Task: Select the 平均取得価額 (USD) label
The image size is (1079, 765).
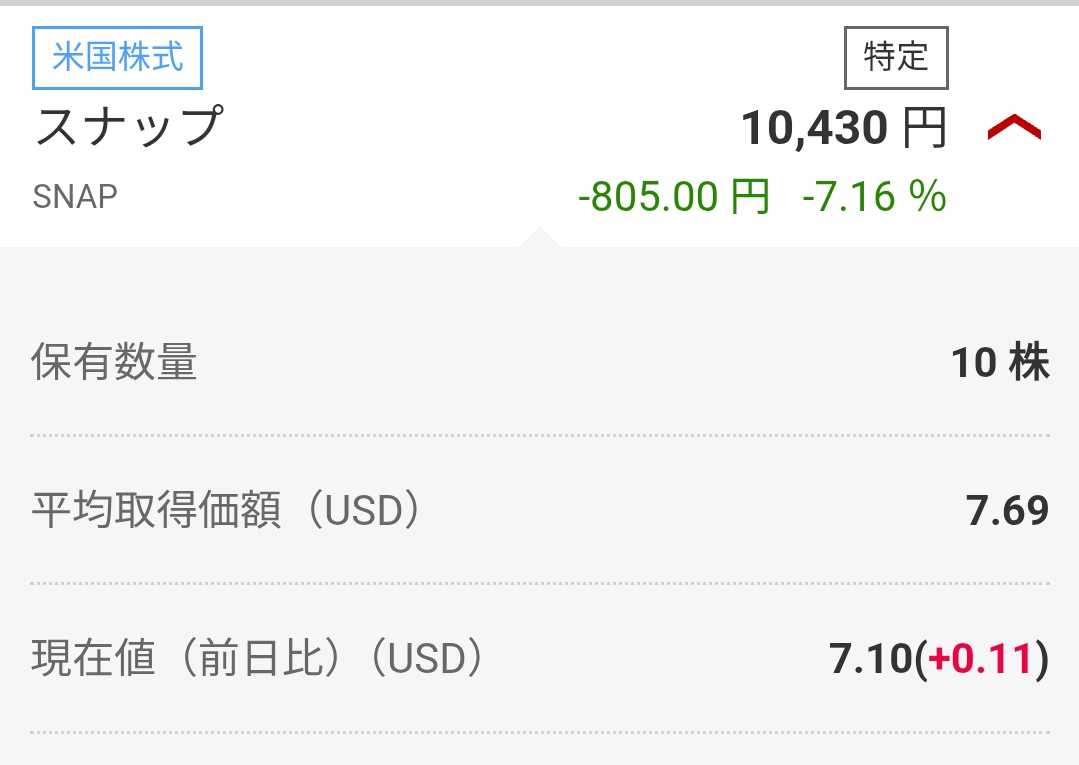Action: [226, 511]
